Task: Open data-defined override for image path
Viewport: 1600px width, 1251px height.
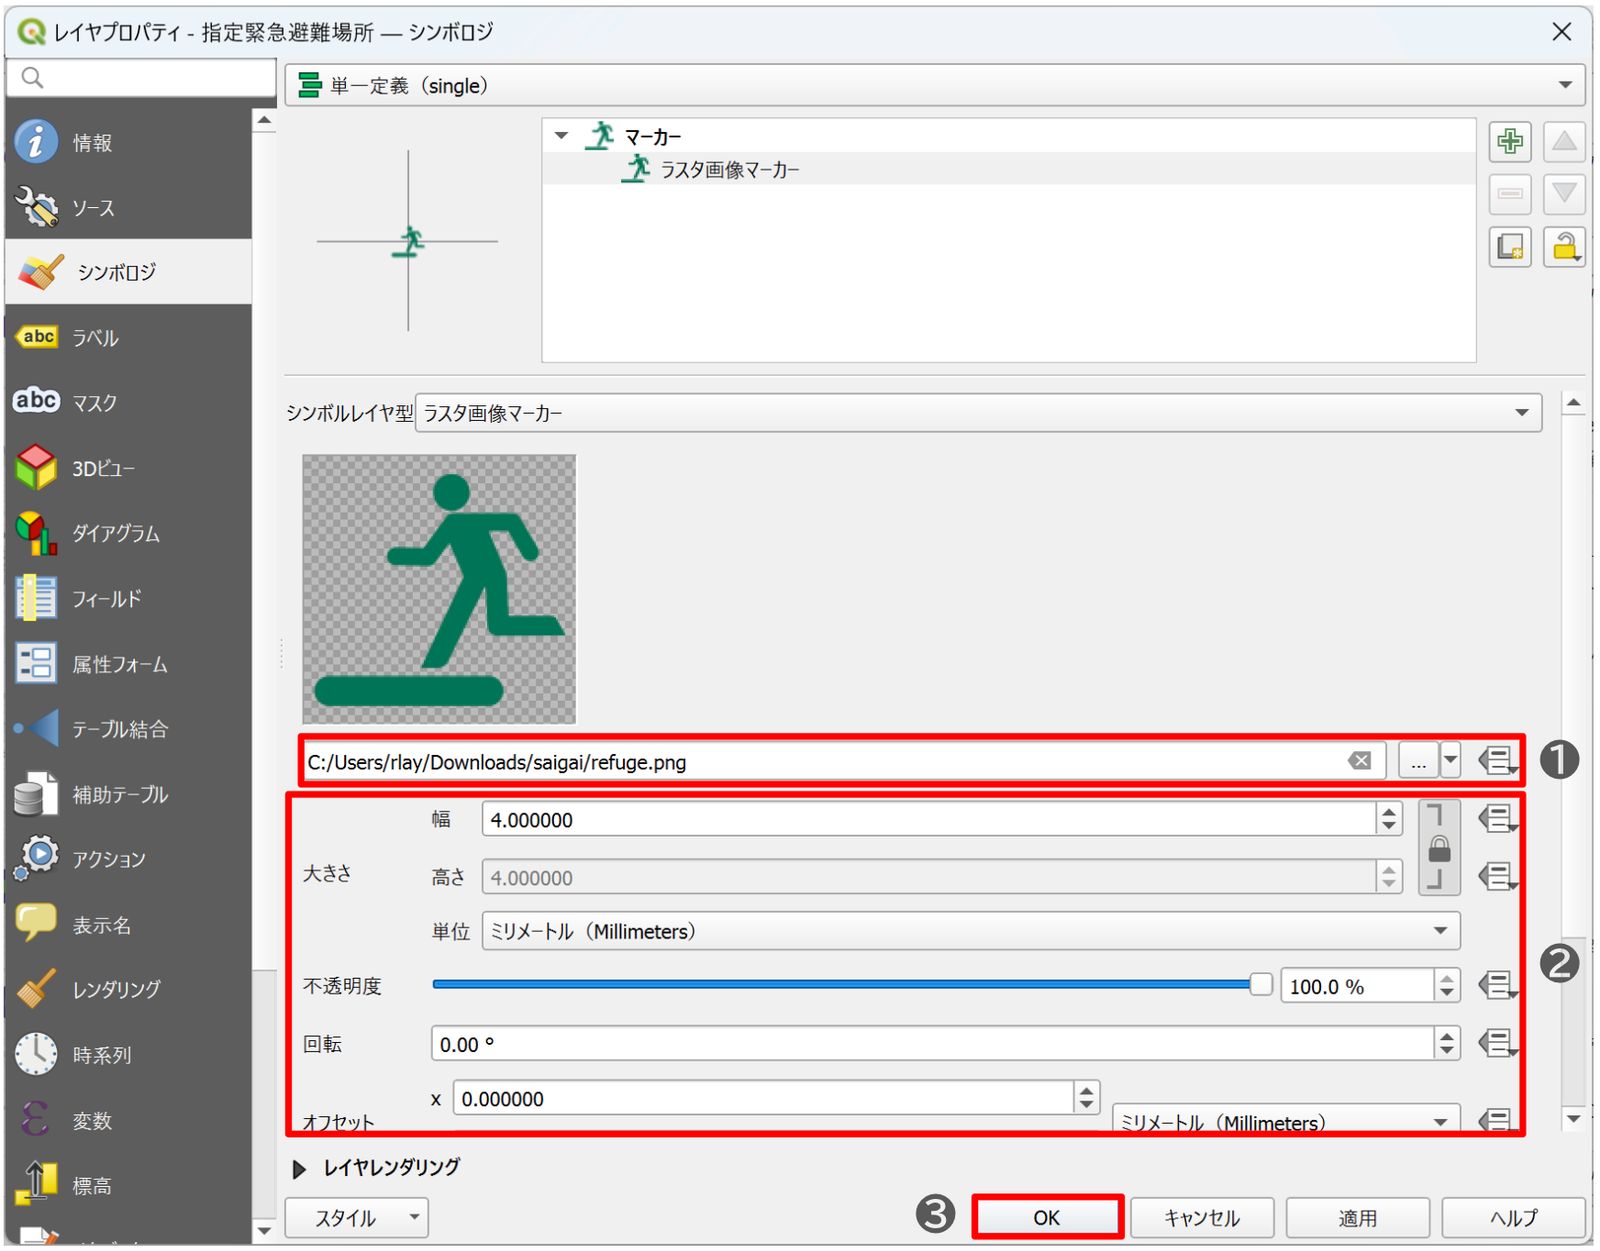Action: pyautogui.click(x=1497, y=761)
